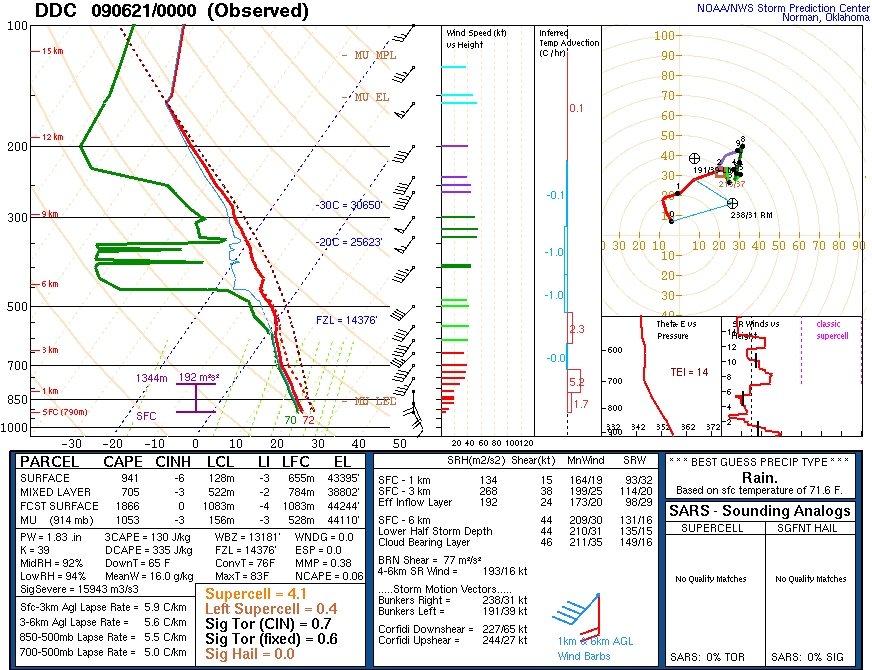
Task: Click the Sfc-3km Agl Lapse Rate line
Action: click(103, 607)
